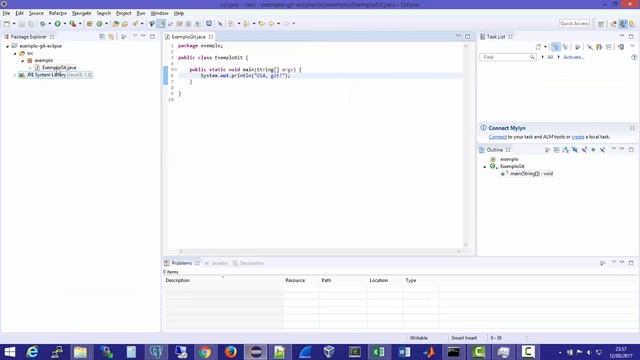
Task: Expand the JRE System Library node
Action: tap(15, 76)
